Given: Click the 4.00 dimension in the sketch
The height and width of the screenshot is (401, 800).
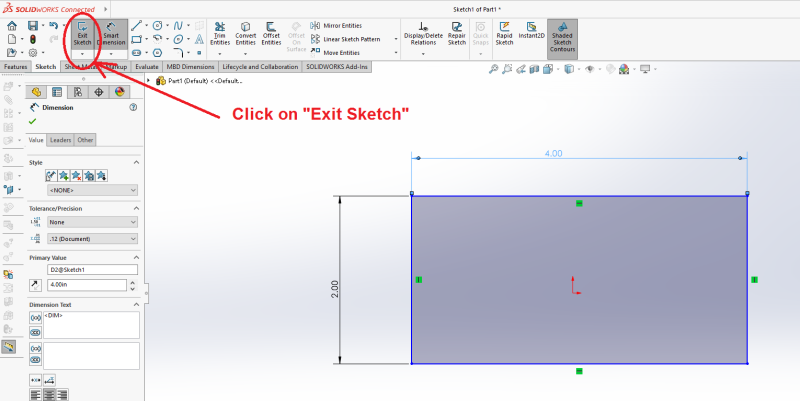Looking at the screenshot, I should tap(554, 154).
